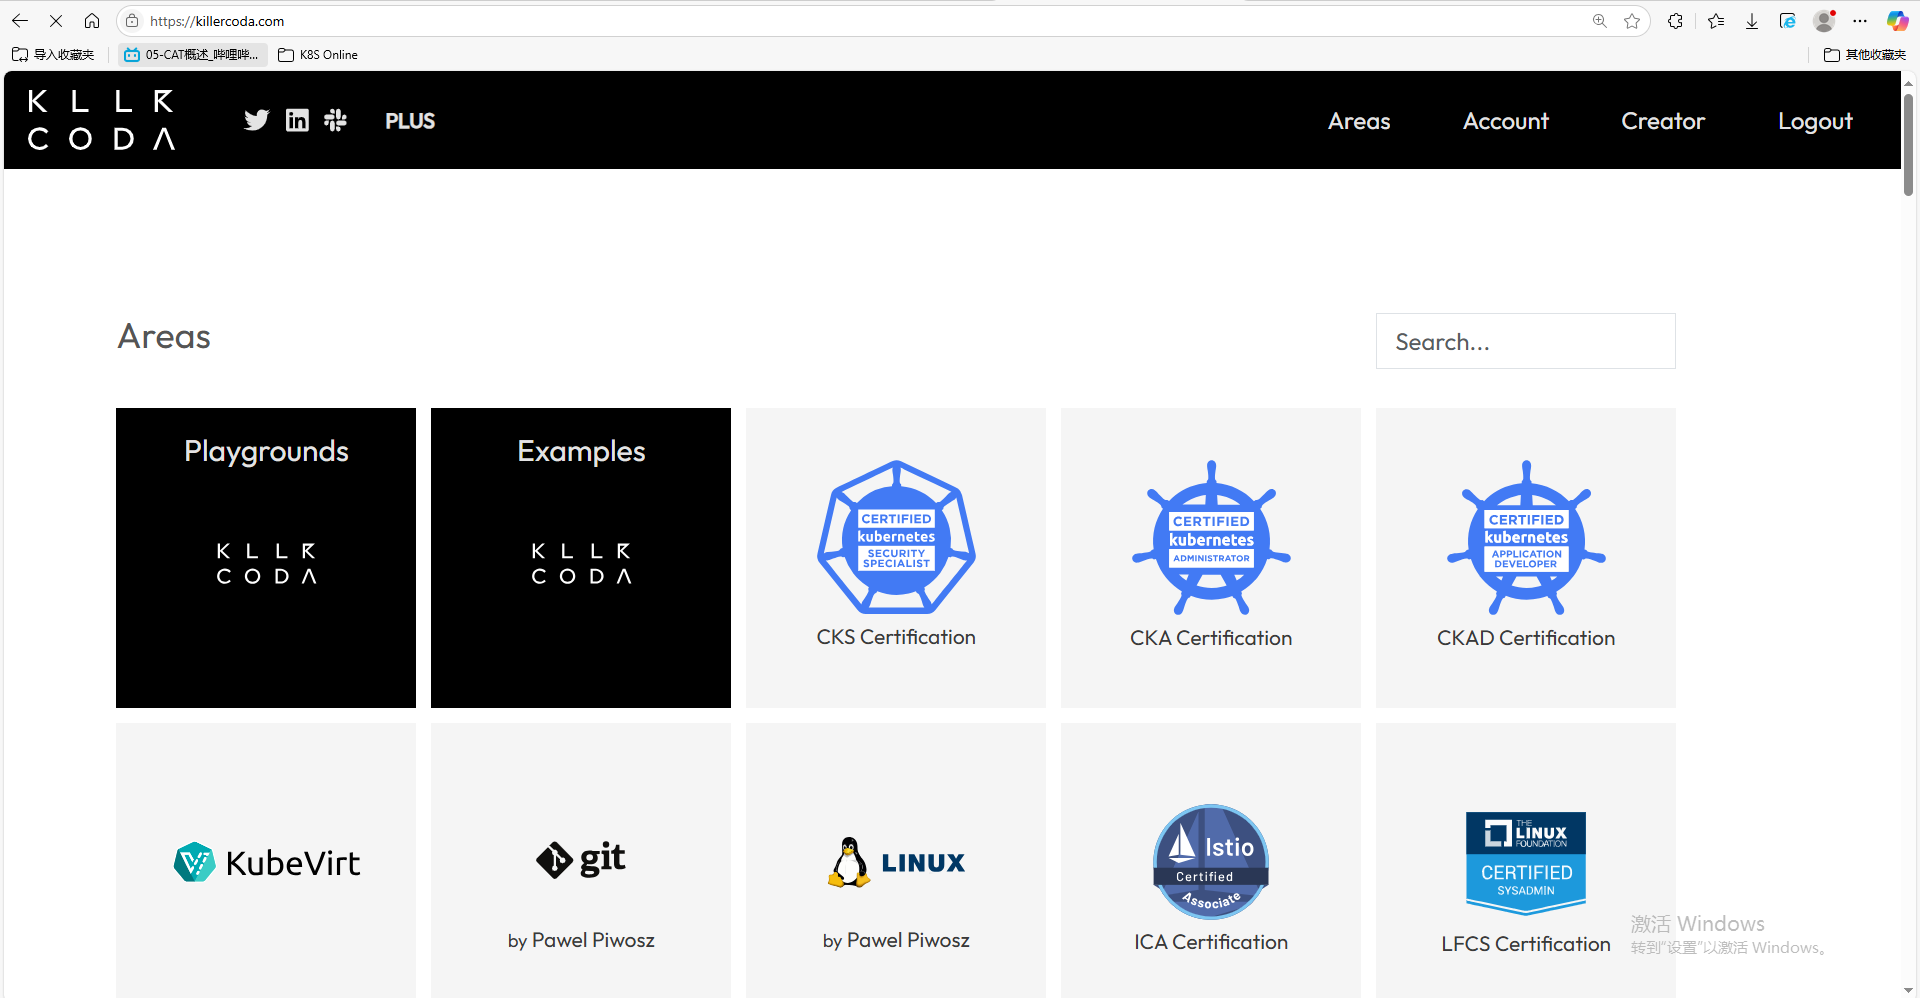The width and height of the screenshot is (1920, 998).
Task: Click Logout in the header
Action: [1815, 121]
